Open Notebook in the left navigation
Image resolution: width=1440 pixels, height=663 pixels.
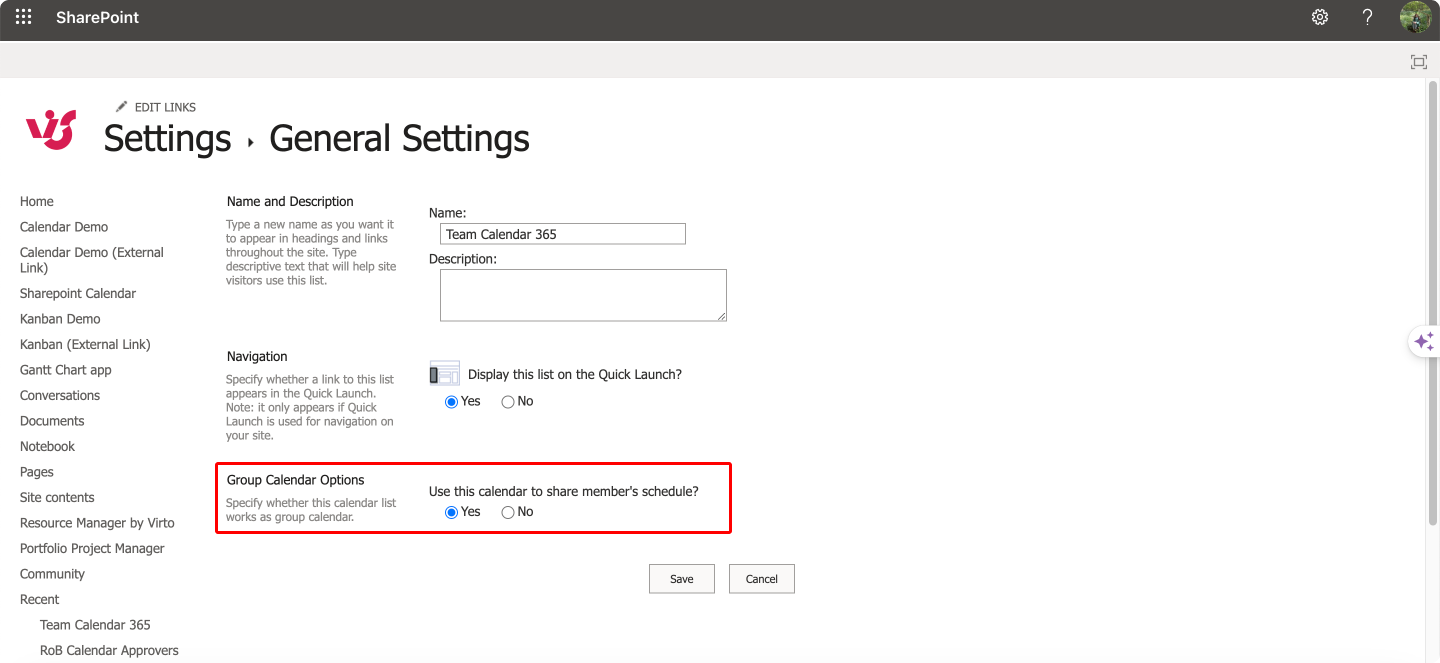coord(47,446)
